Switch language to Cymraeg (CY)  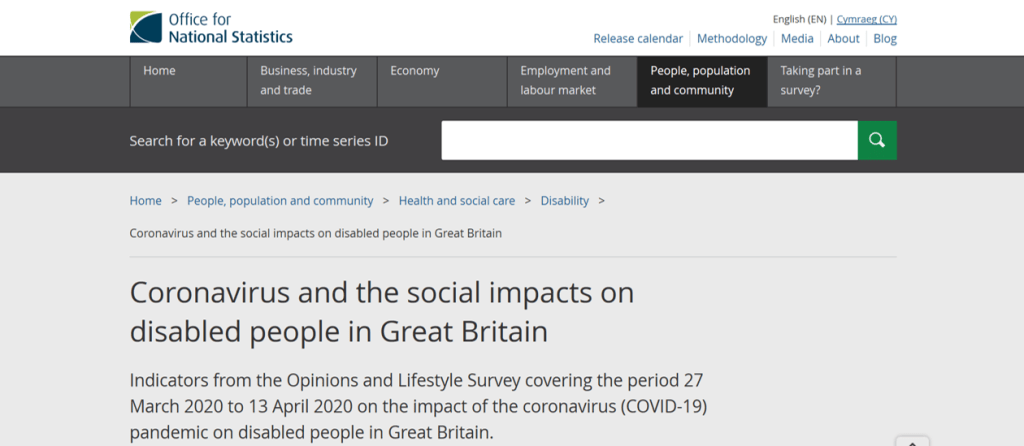(867, 19)
